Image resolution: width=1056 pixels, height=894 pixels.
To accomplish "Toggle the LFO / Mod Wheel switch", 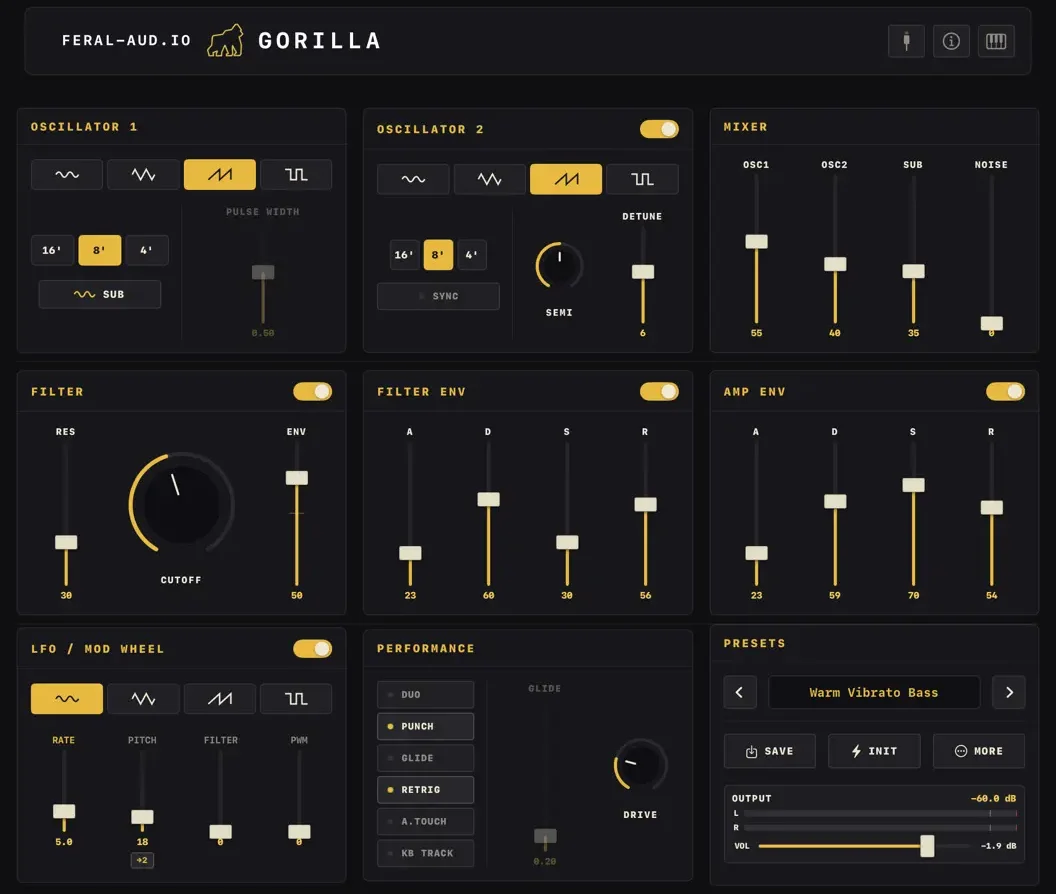I will (312, 649).
